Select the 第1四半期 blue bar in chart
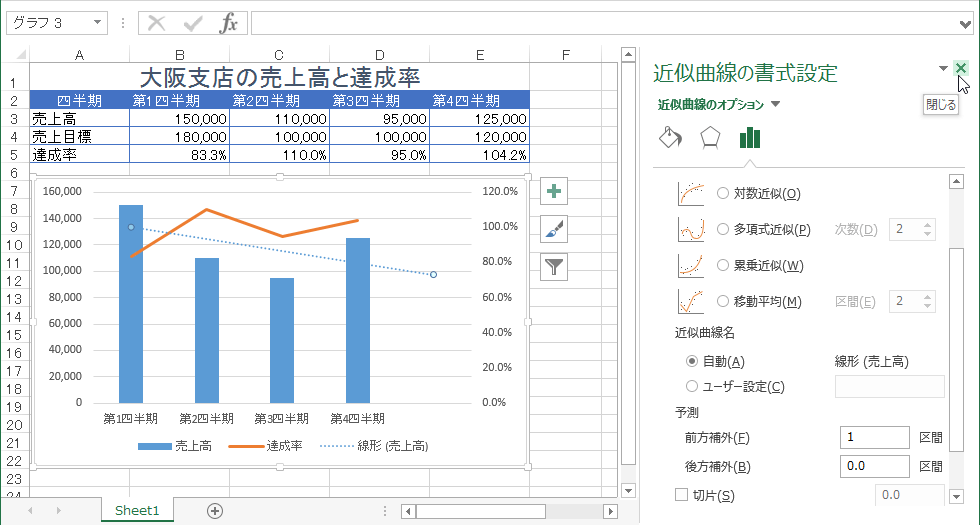Screen dimensions: 980x525 pyautogui.click(x=131, y=304)
